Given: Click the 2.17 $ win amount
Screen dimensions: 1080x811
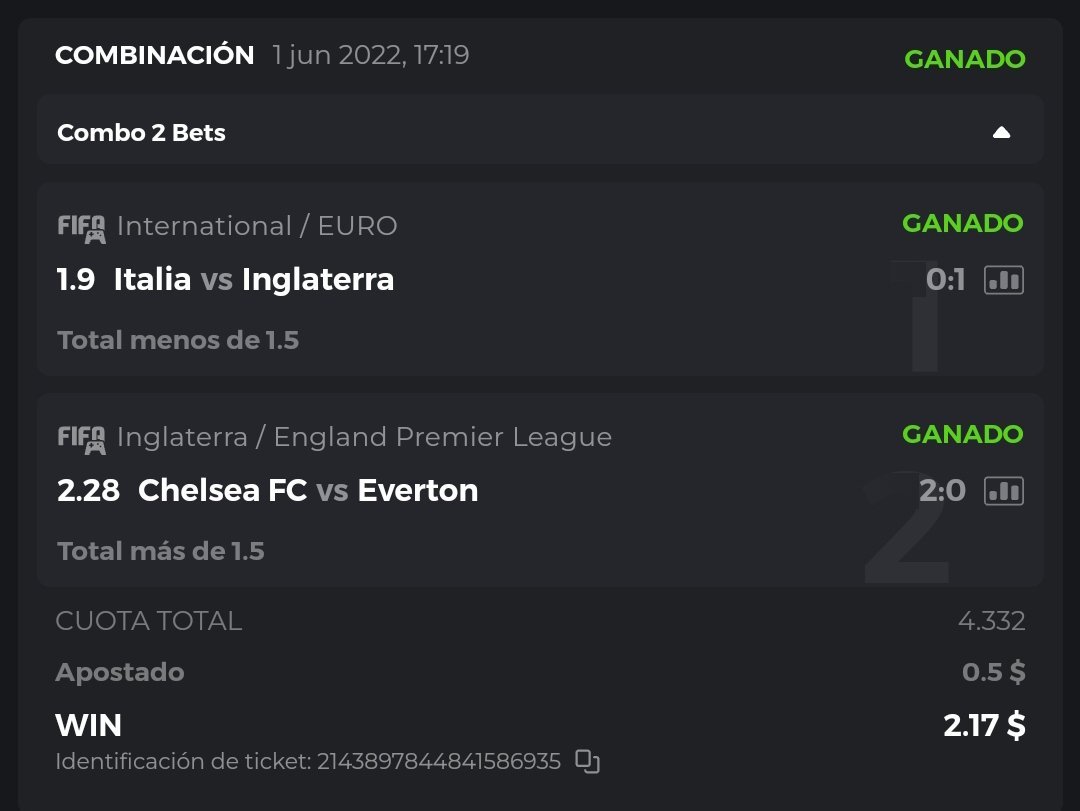Looking at the screenshot, I should pyautogui.click(x=984, y=725).
